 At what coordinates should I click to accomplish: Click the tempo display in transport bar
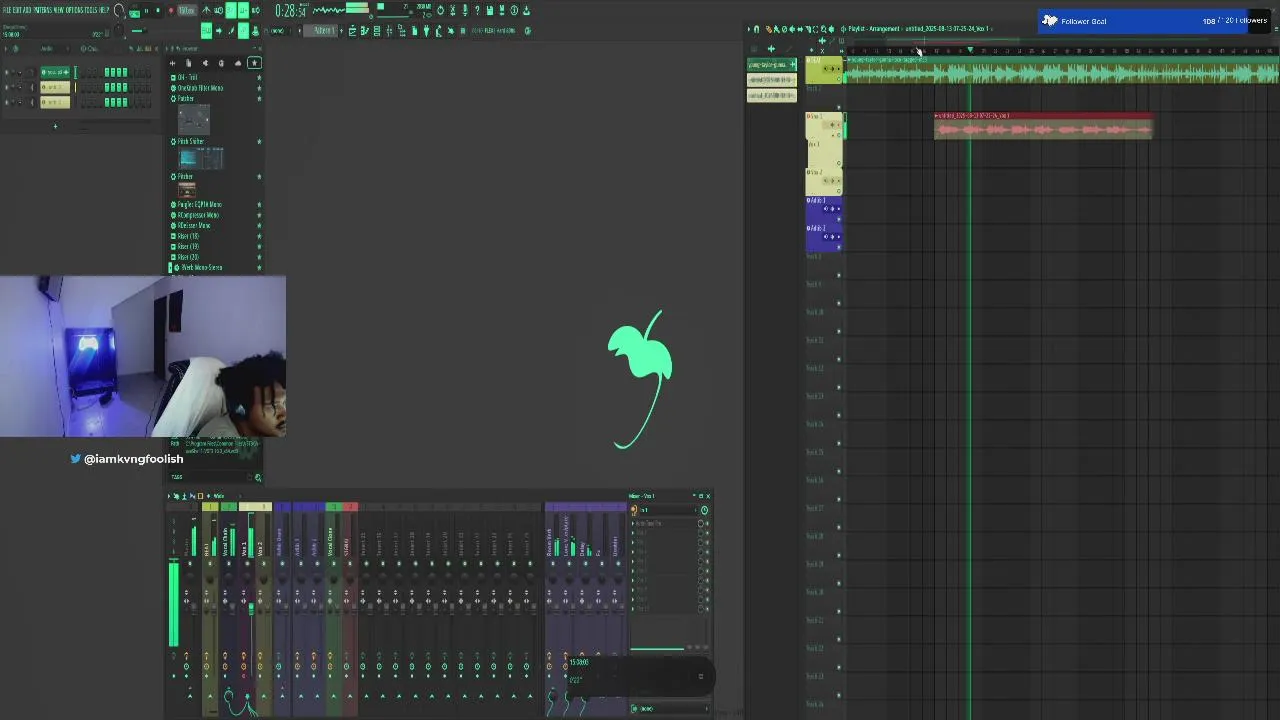[186, 10]
